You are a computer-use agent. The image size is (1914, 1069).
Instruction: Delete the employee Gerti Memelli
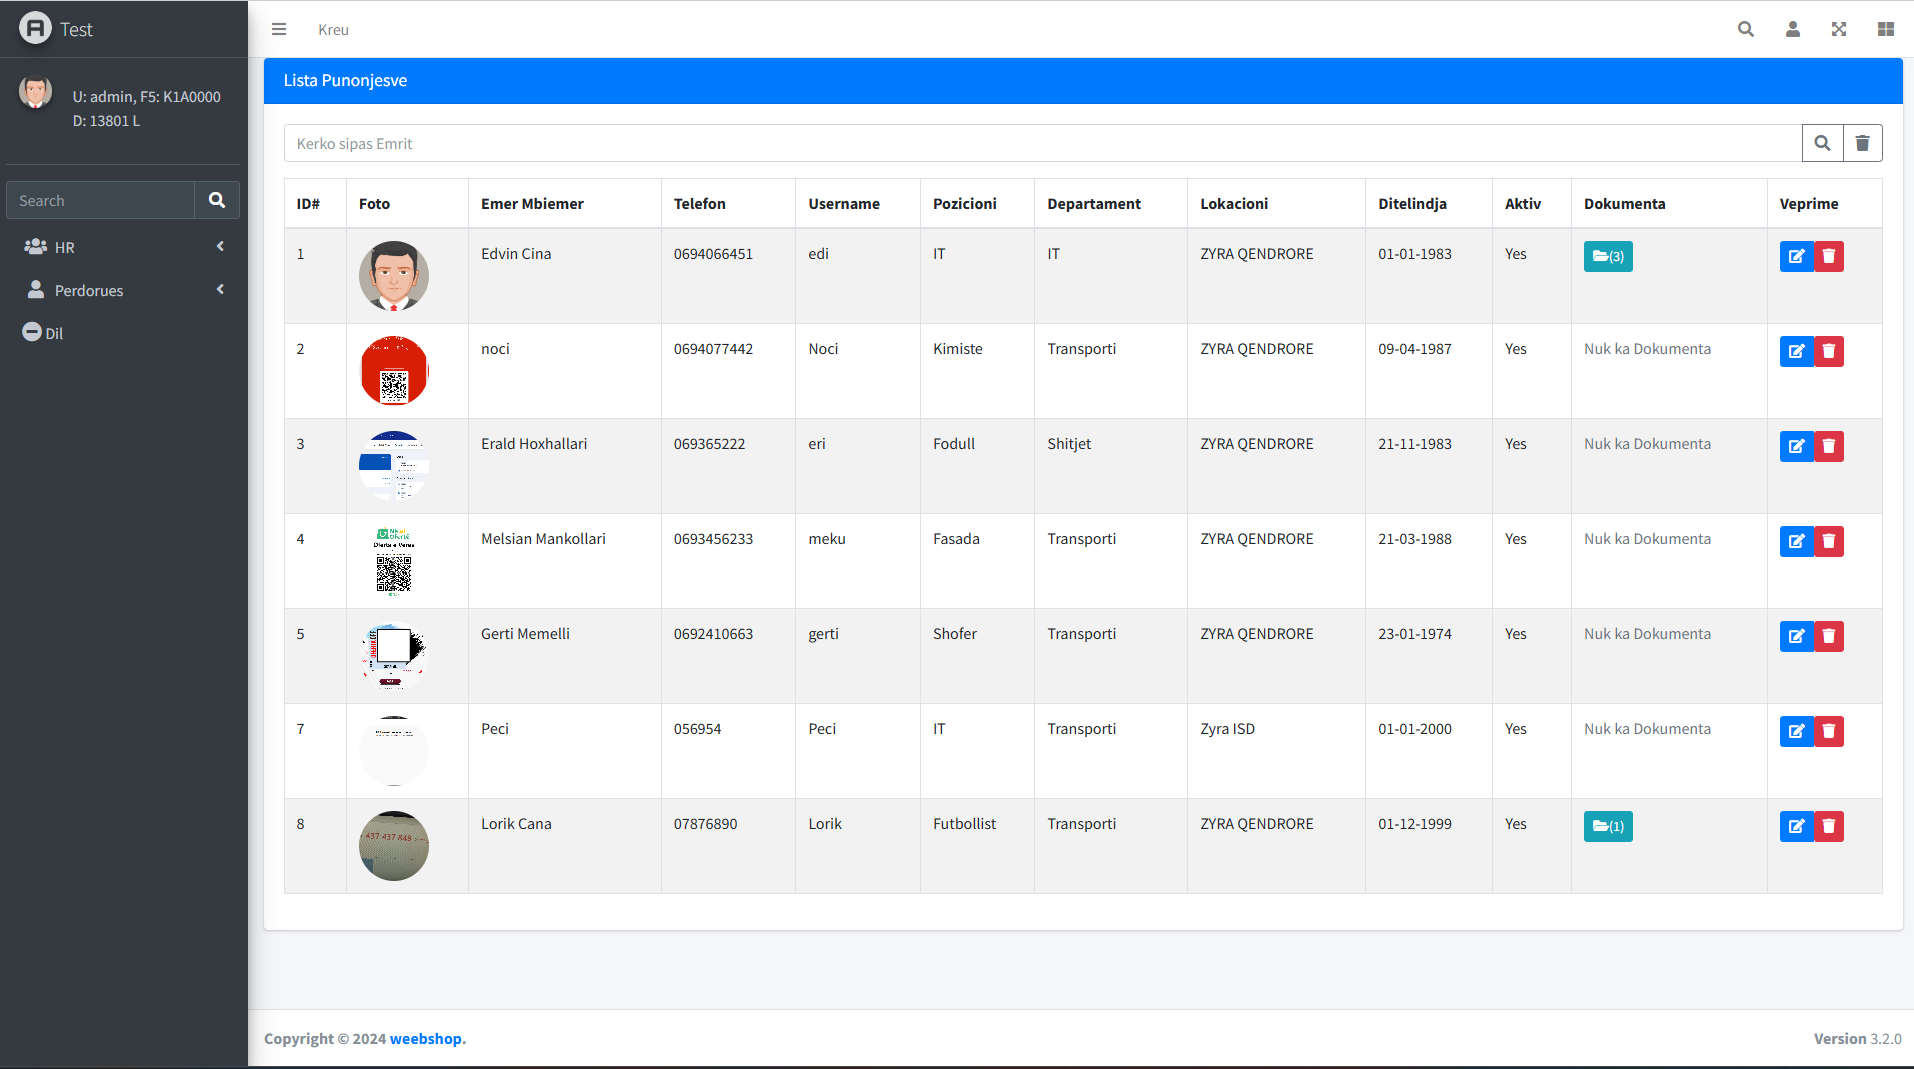click(x=1828, y=636)
